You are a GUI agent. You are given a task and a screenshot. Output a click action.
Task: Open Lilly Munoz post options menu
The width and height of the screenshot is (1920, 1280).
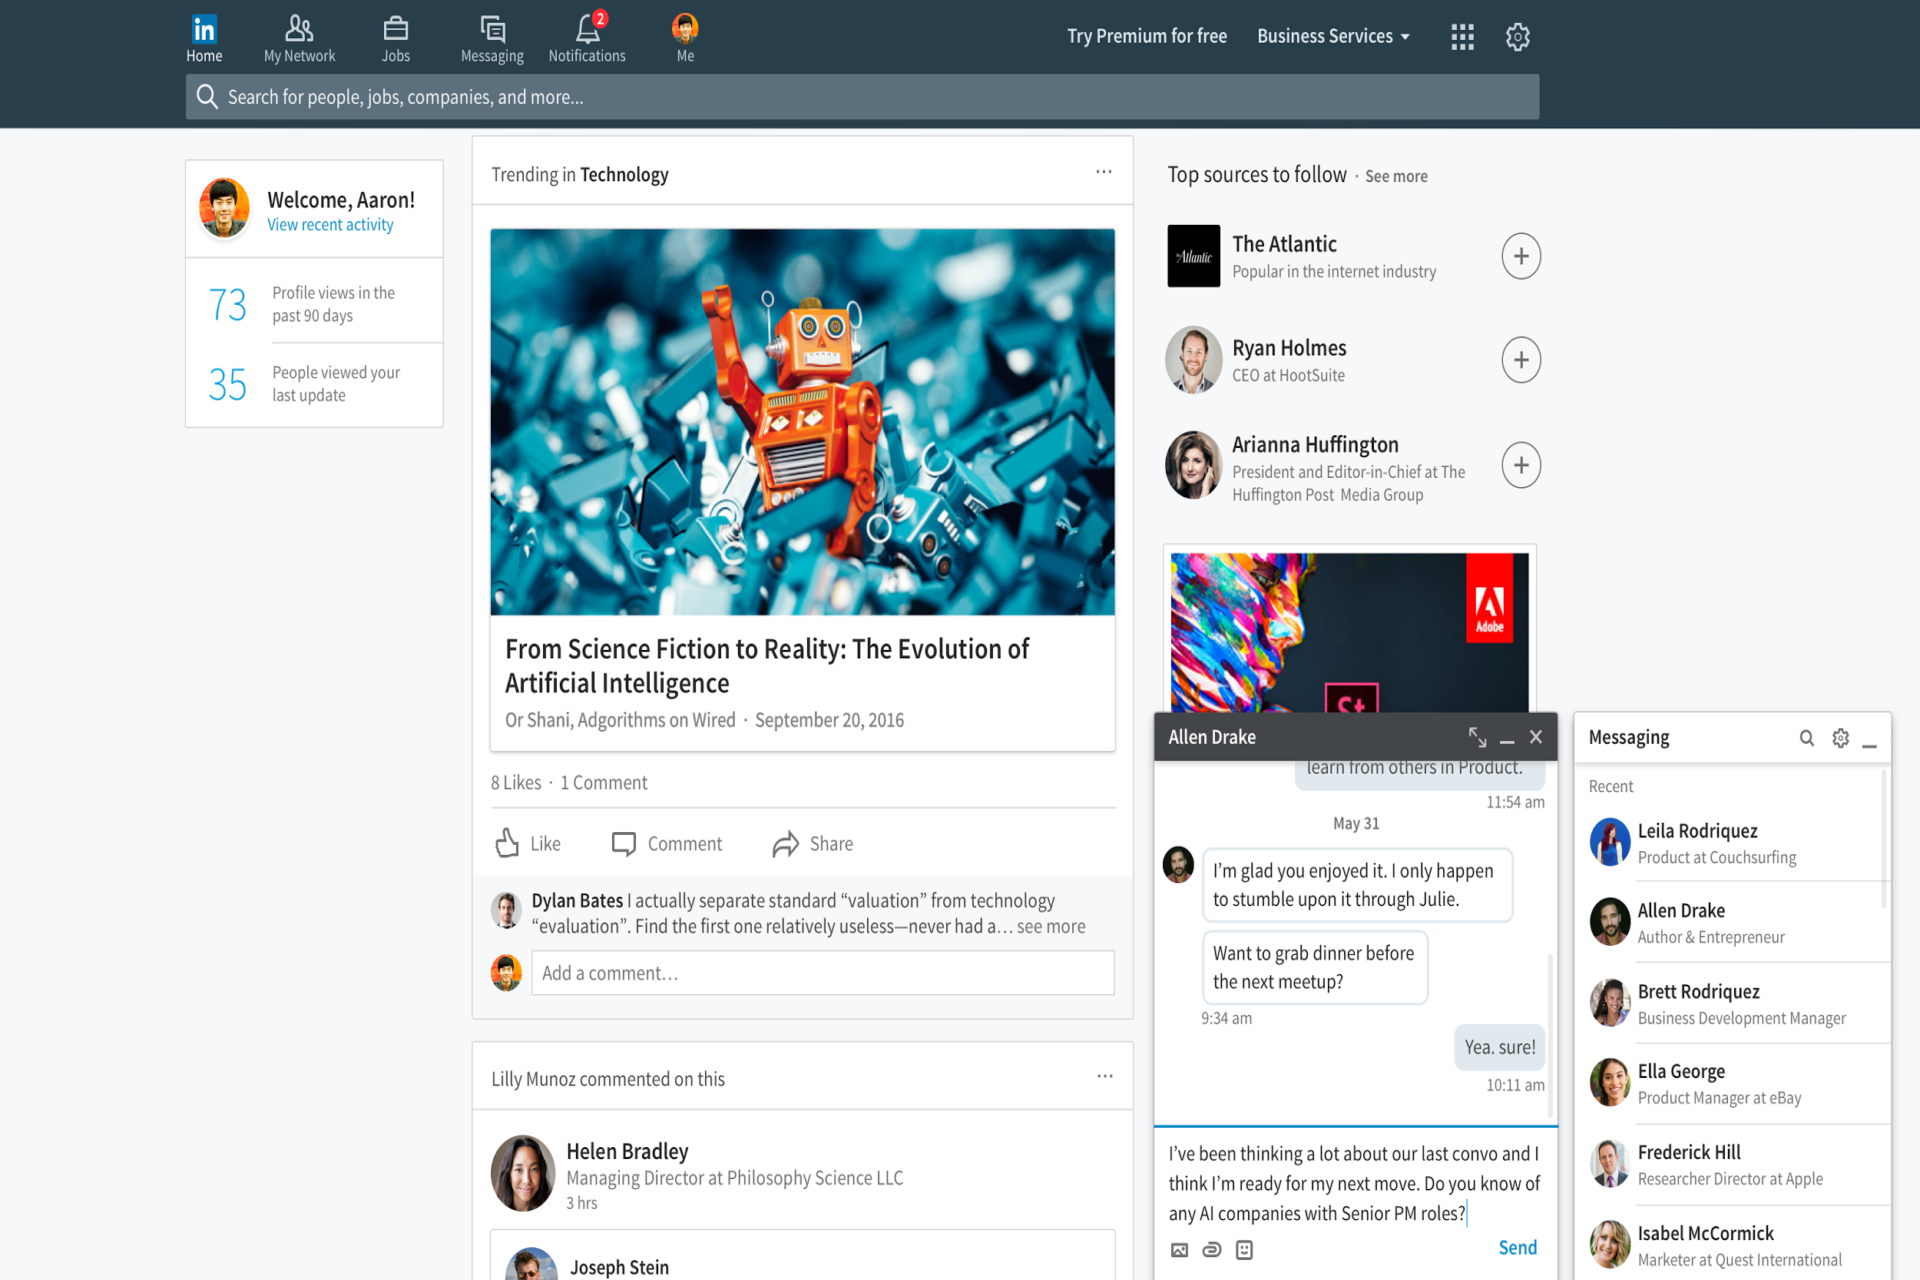point(1104,1076)
